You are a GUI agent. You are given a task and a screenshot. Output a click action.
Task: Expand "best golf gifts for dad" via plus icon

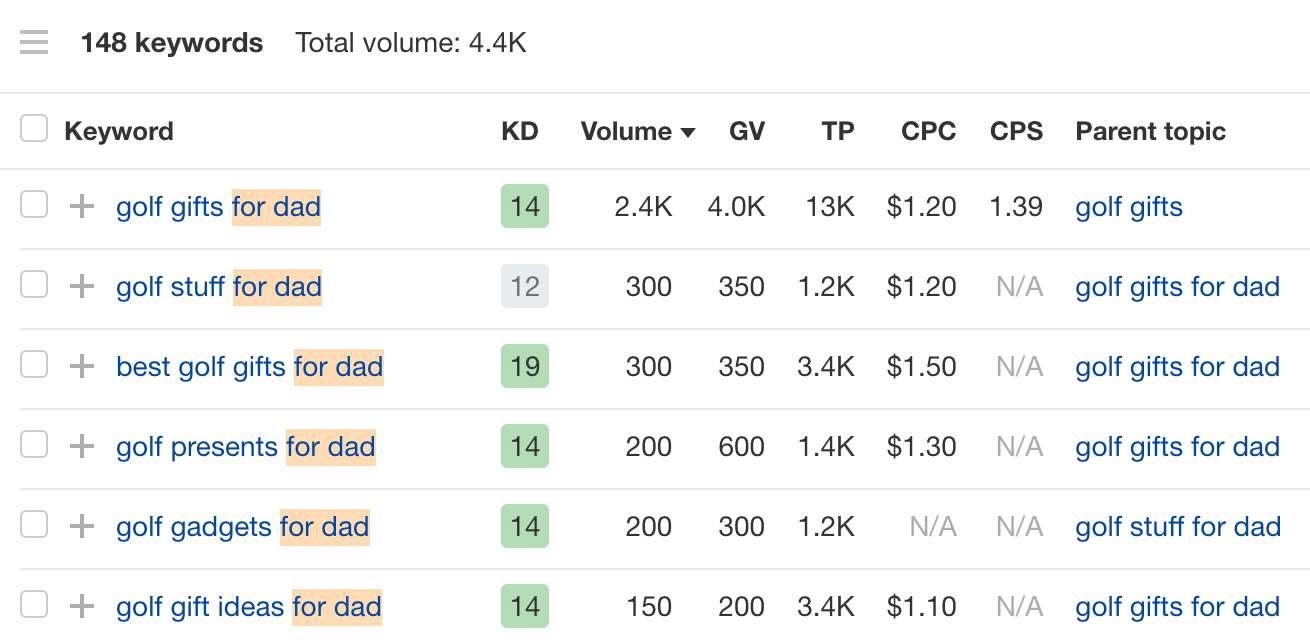click(x=81, y=366)
